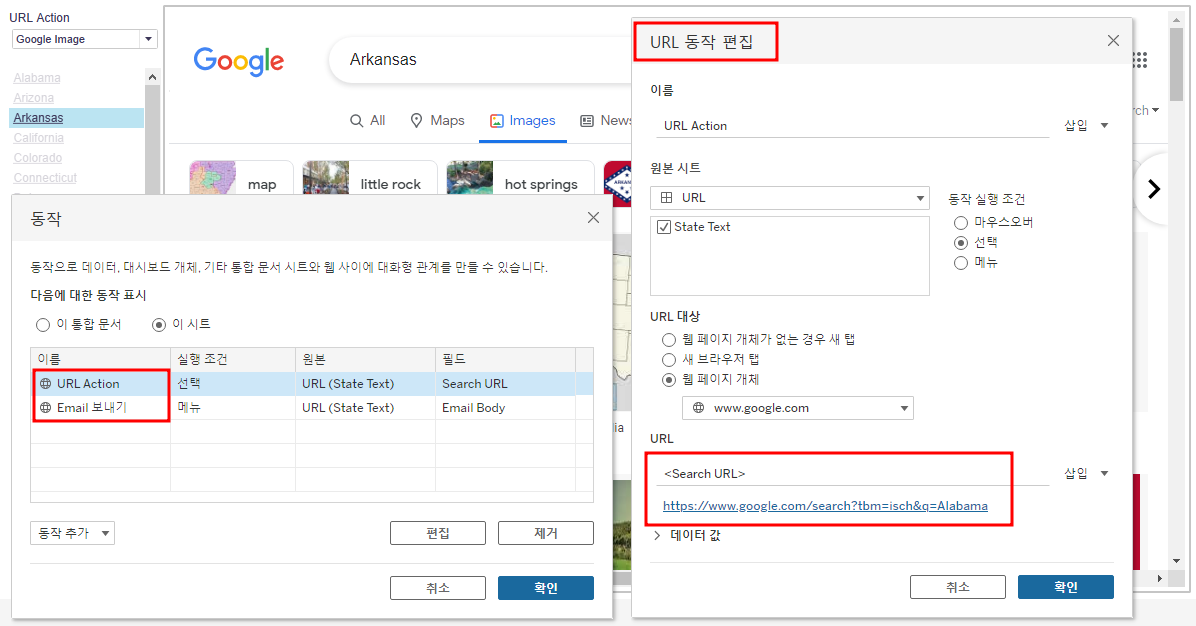Image resolution: width=1196 pixels, height=626 pixels.
Task: Click the state list scroll up arrow
Action: point(152,77)
